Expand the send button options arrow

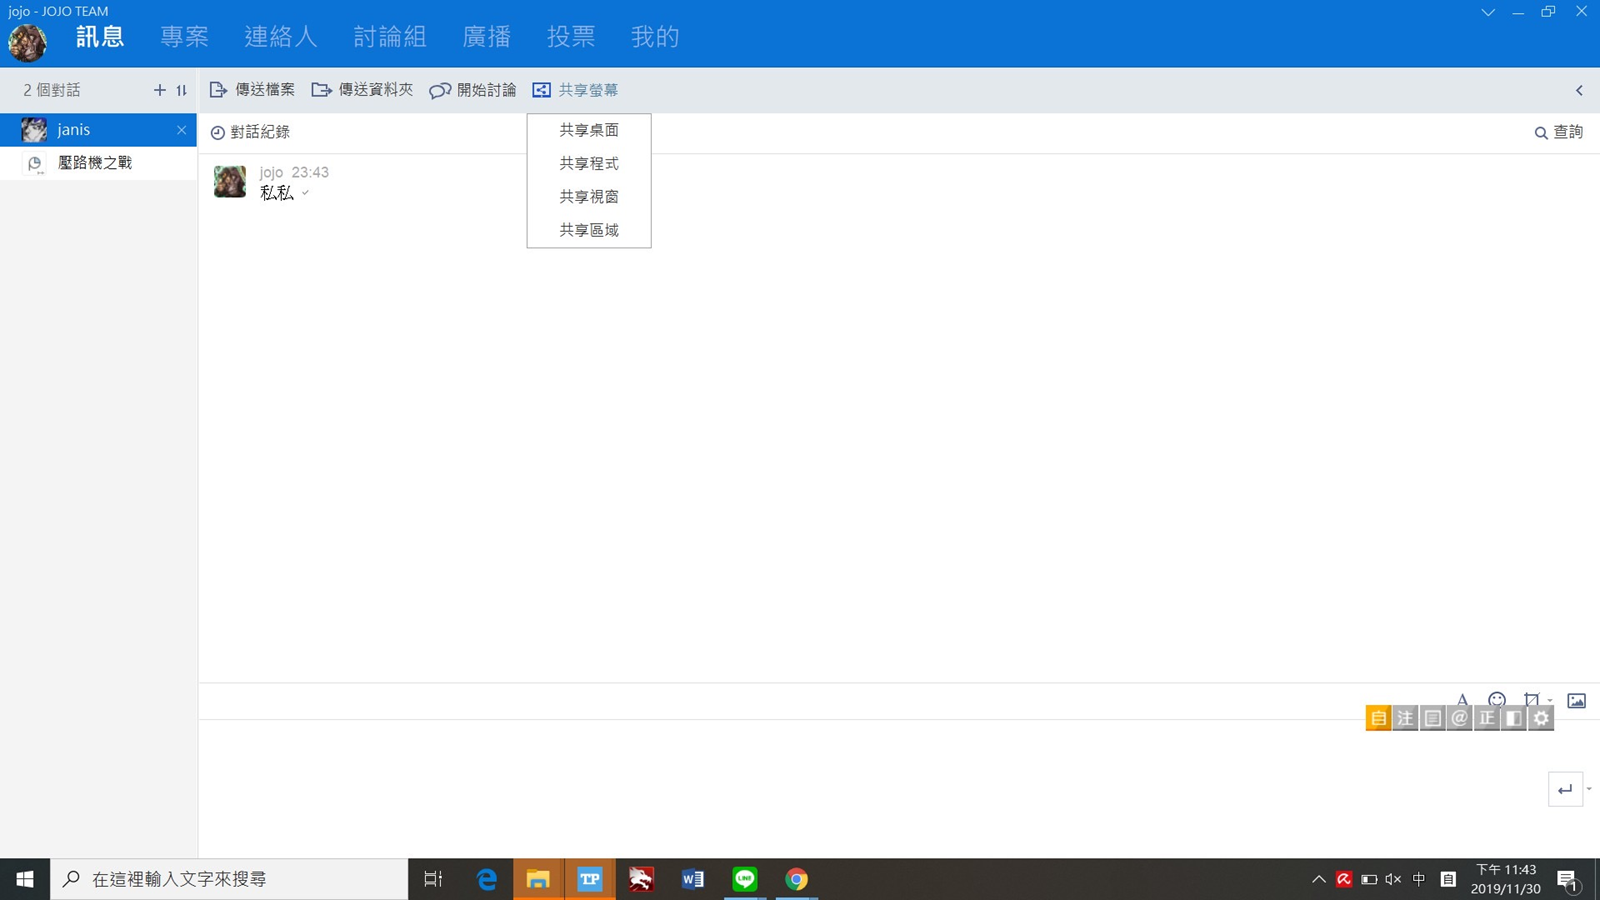pos(1589,789)
